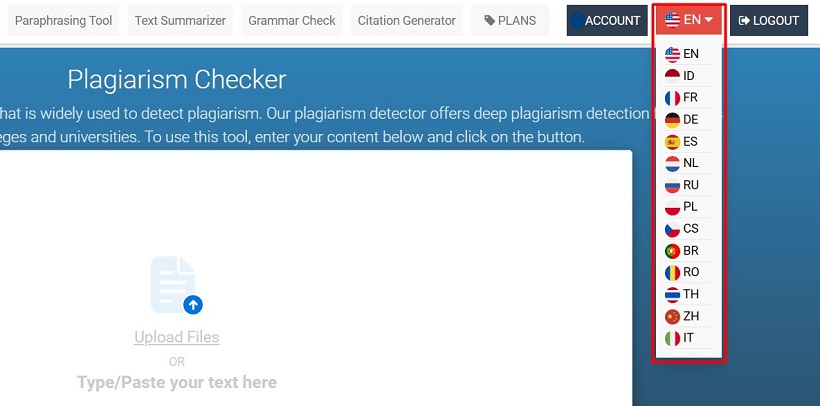Open the Paraphrasing Tool page
Screen dimensions: 820x406
coord(63,20)
